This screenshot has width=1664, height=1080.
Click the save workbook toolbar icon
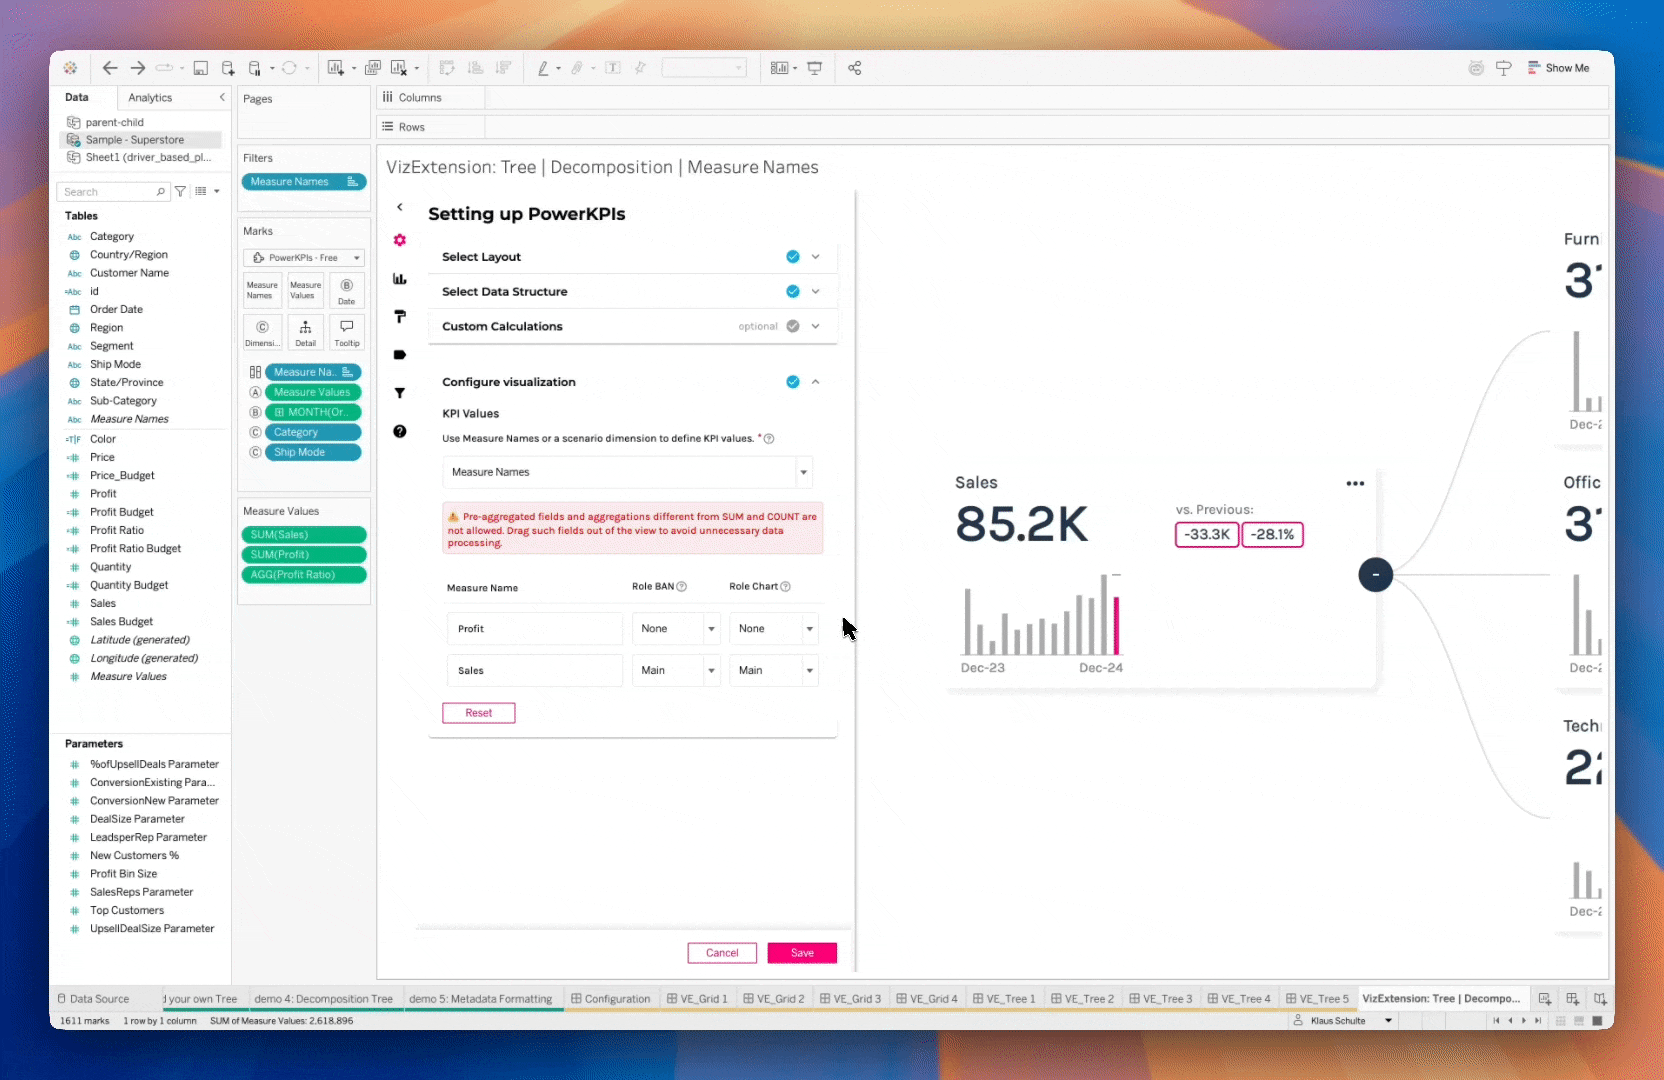pyautogui.click(x=201, y=68)
